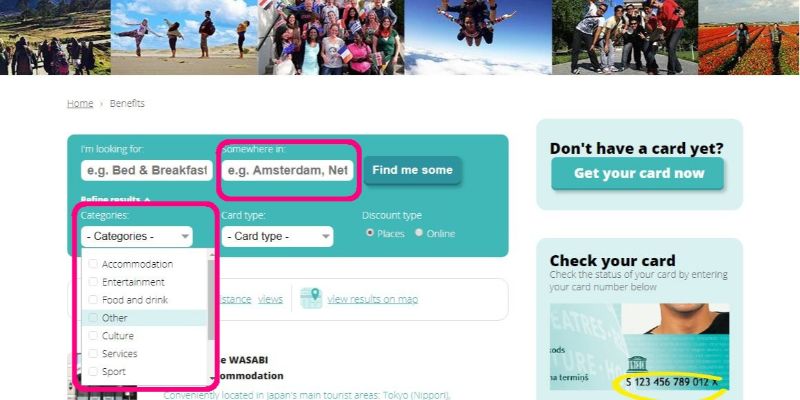Focus the Somewhere in location field
This screenshot has height=400, width=800.
[287, 170]
